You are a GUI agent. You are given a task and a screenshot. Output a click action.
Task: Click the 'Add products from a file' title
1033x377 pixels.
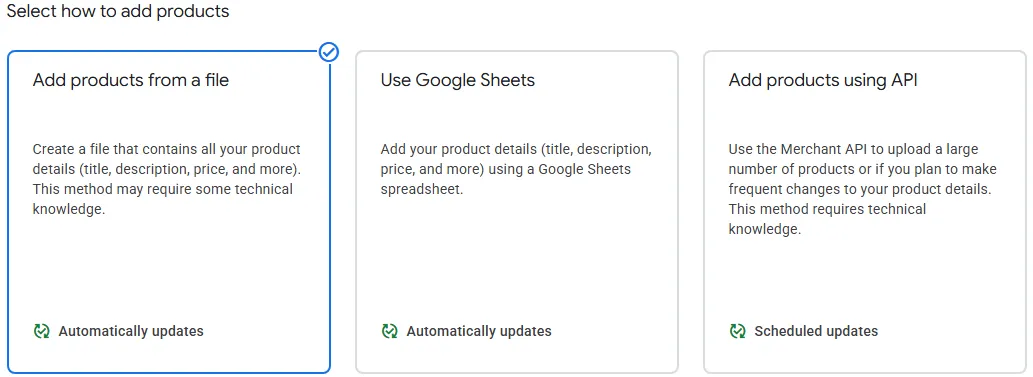131,80
